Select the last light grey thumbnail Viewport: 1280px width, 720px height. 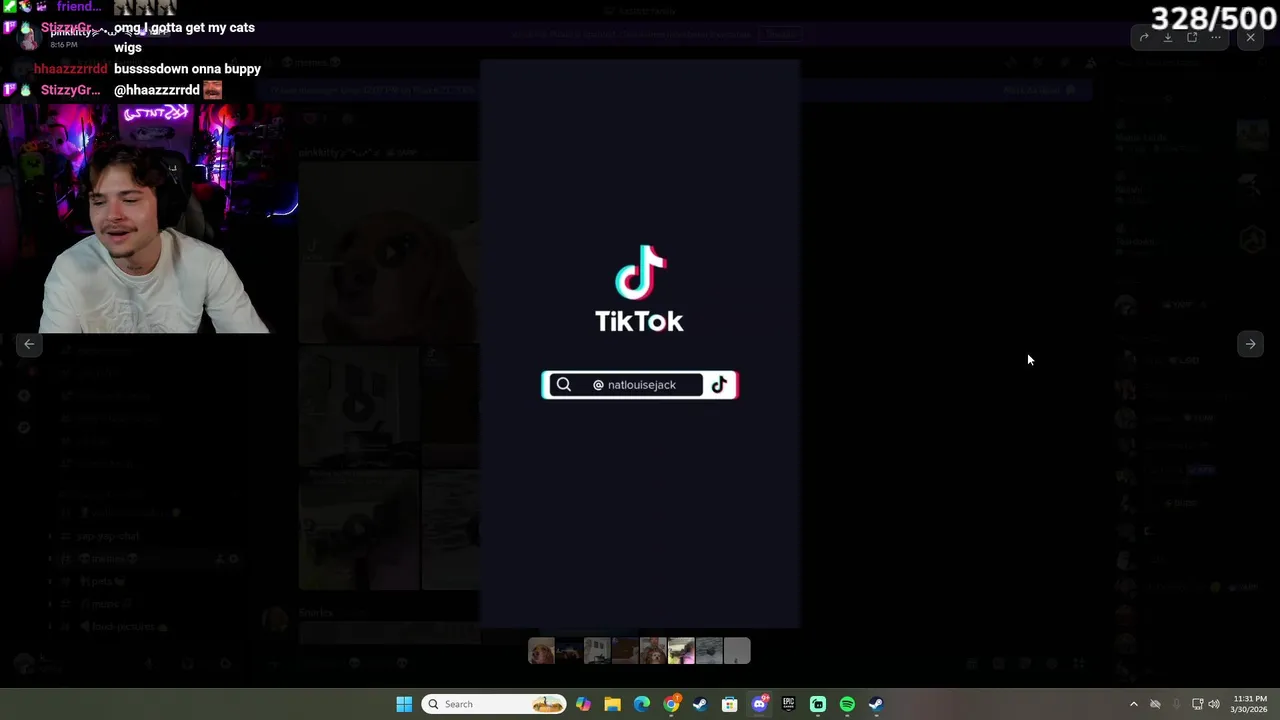click(737, 651)
